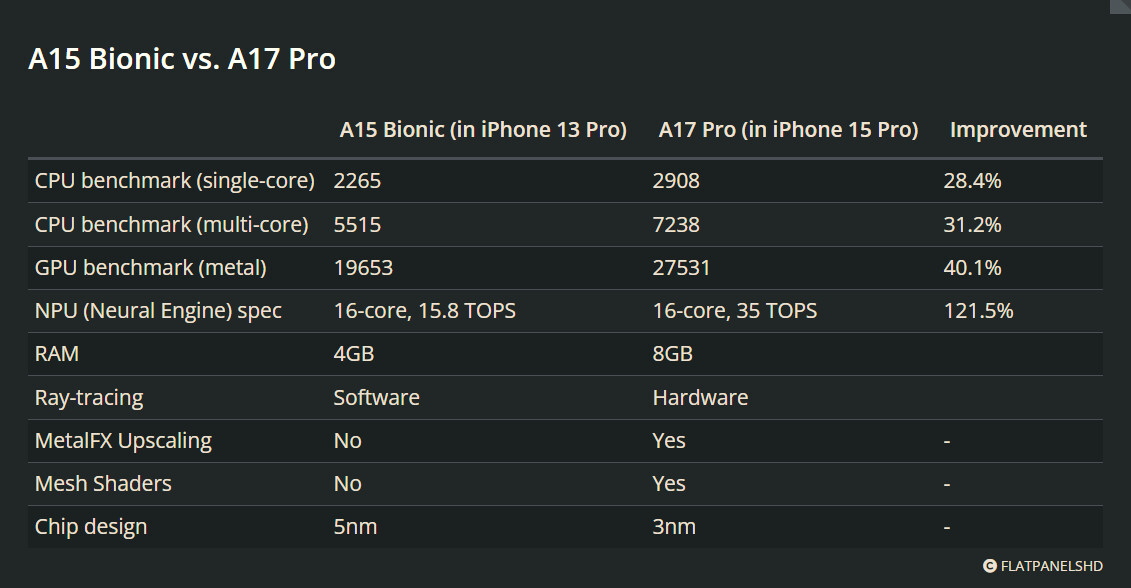Click the FLATPANELSHD watermark text
This screenshot has height=588, width=1131.
point(1052,566)
